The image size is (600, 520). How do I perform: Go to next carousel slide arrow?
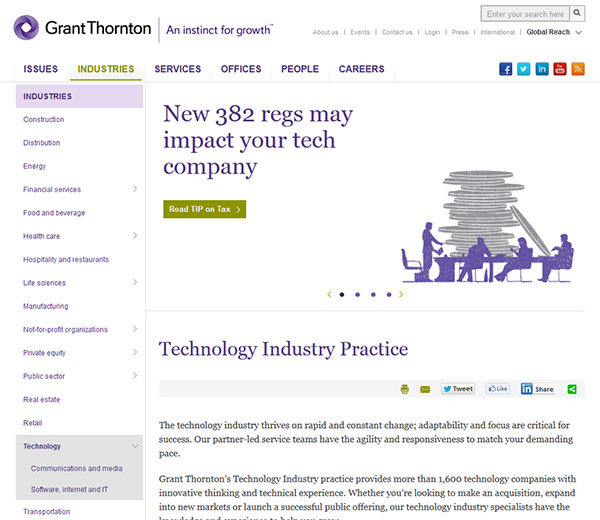[x=401, y=295]
